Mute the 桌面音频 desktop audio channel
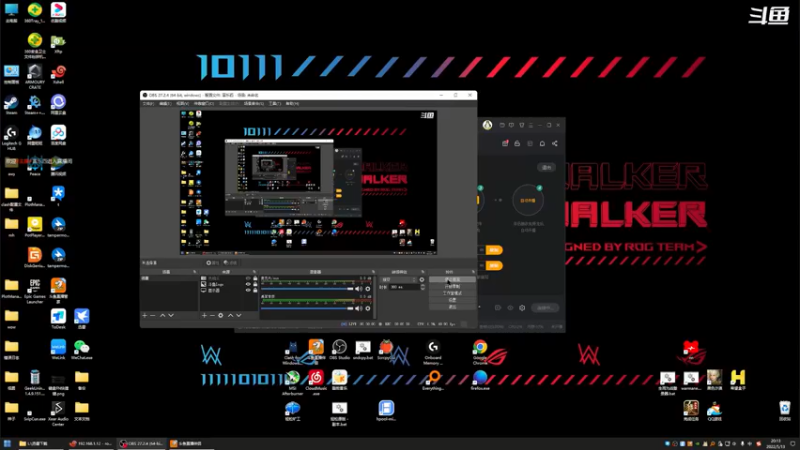The width and height of the screenshot is (800, 450). coord(359,308)
